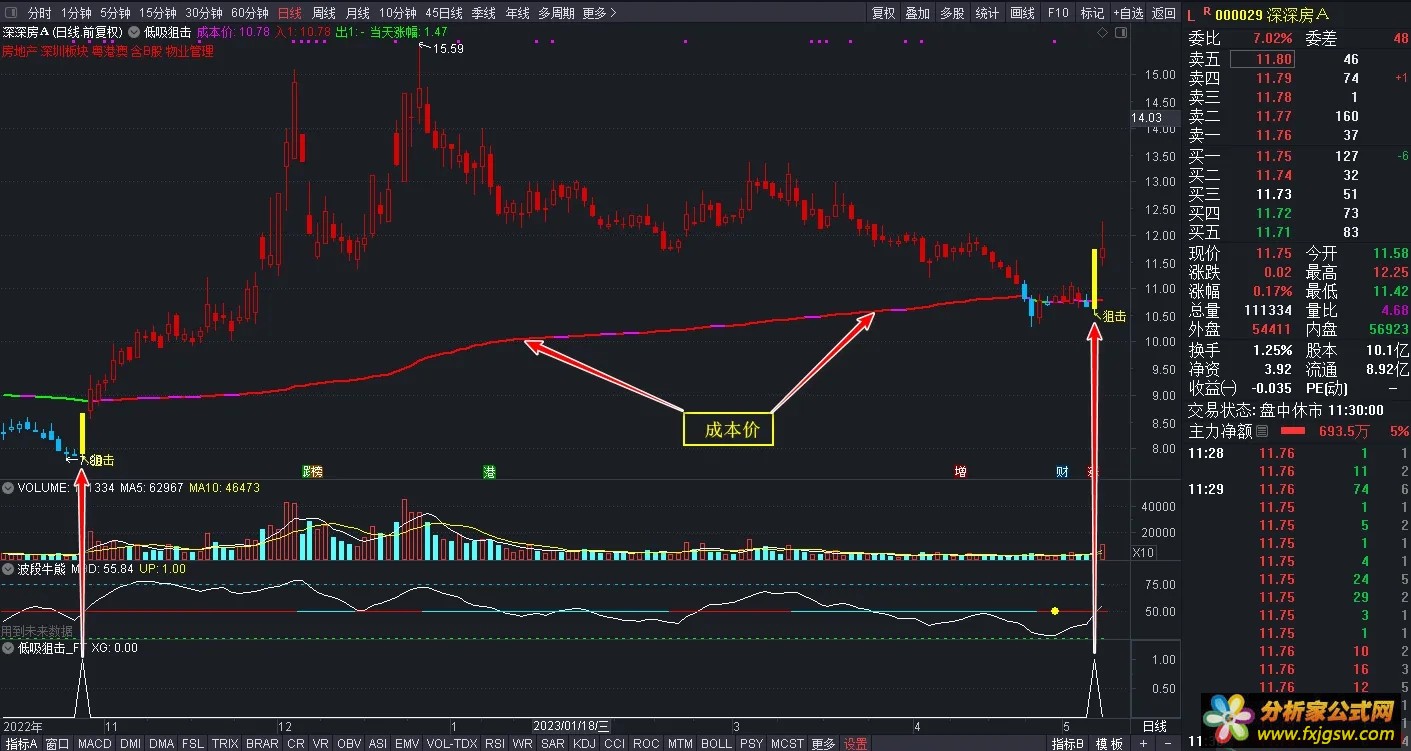1411x751 pixels.
Task: Switch to the 分时 period tab
Action: coord(39,13)
